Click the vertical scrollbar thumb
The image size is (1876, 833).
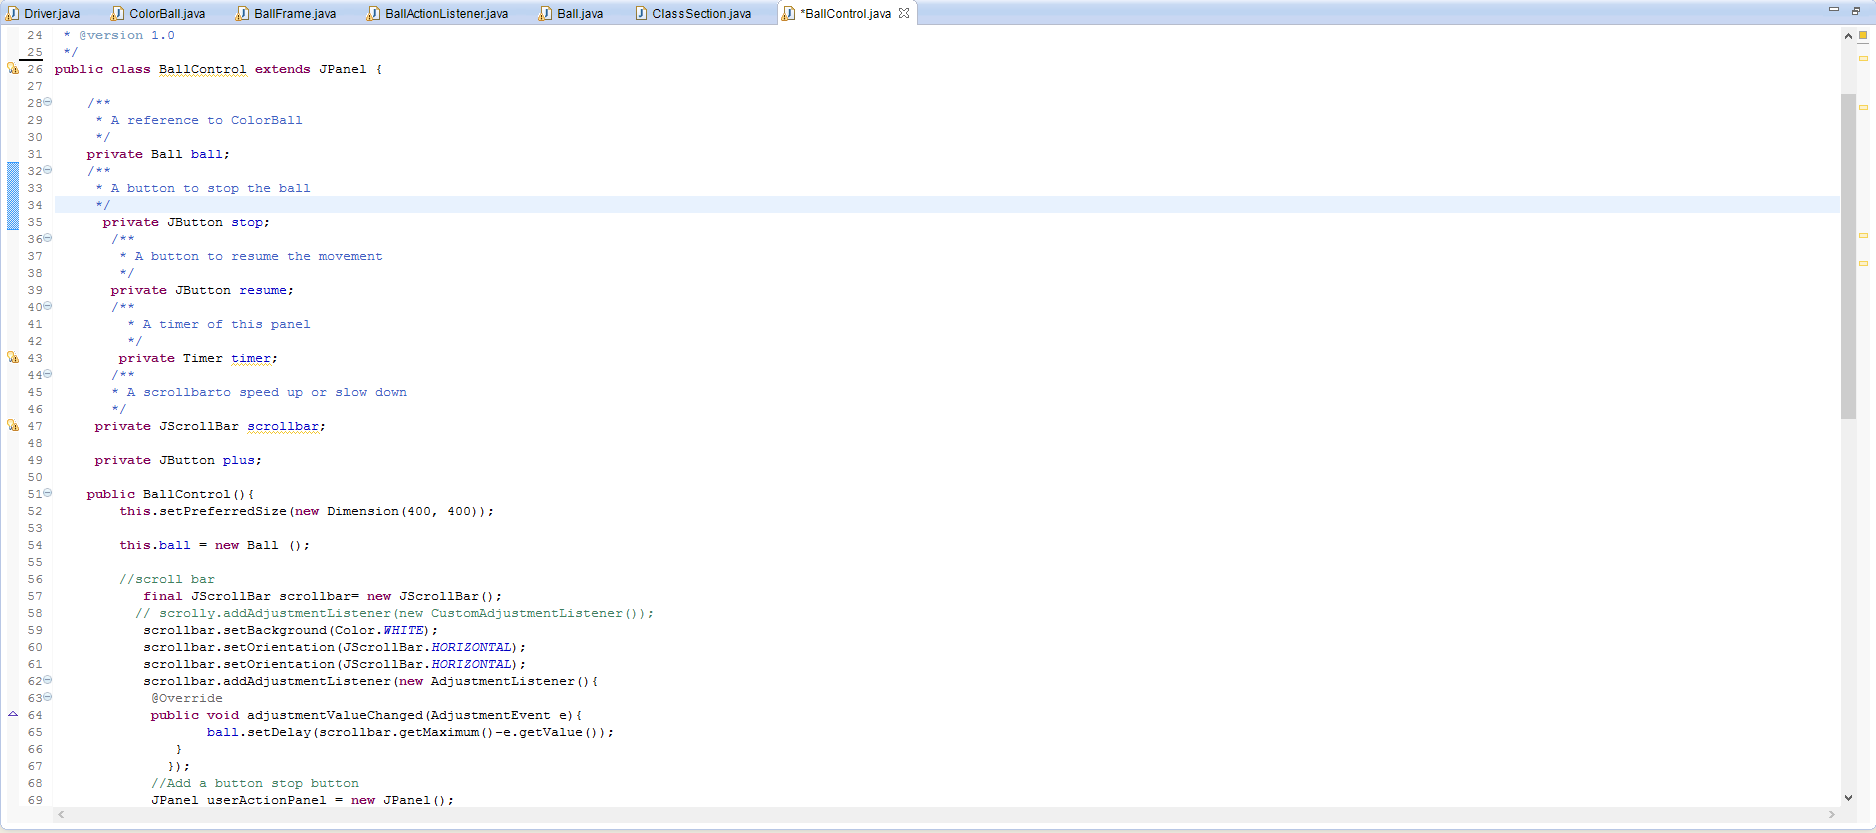1848,256
